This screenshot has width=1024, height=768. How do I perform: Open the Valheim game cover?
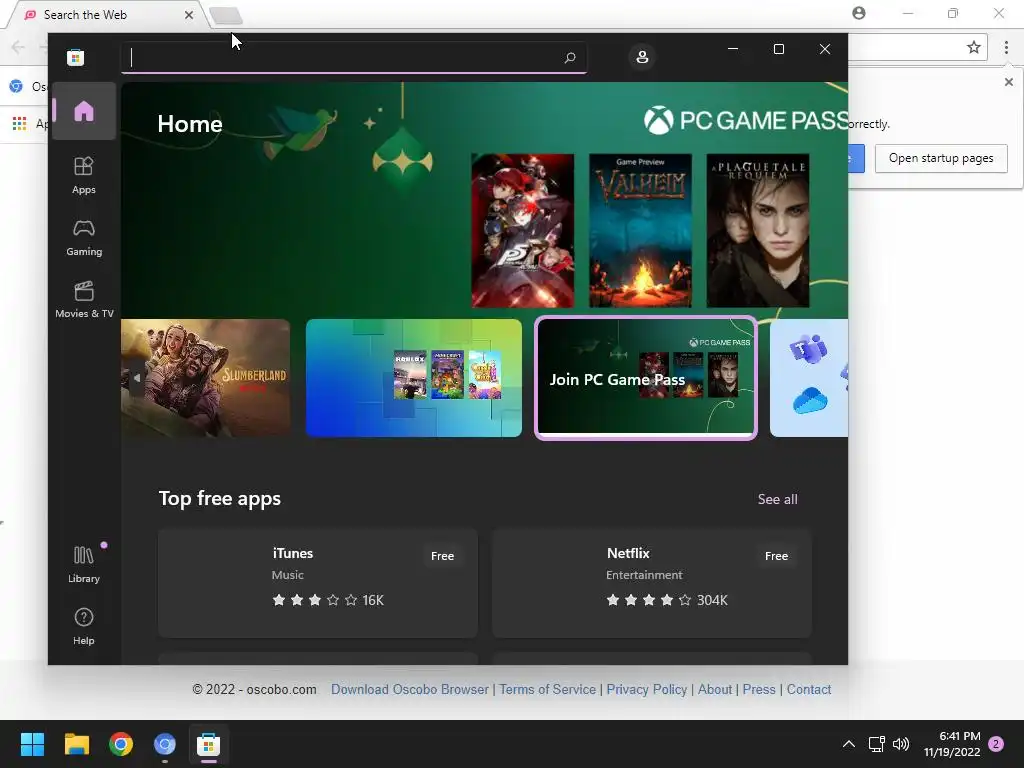[640, 231]
